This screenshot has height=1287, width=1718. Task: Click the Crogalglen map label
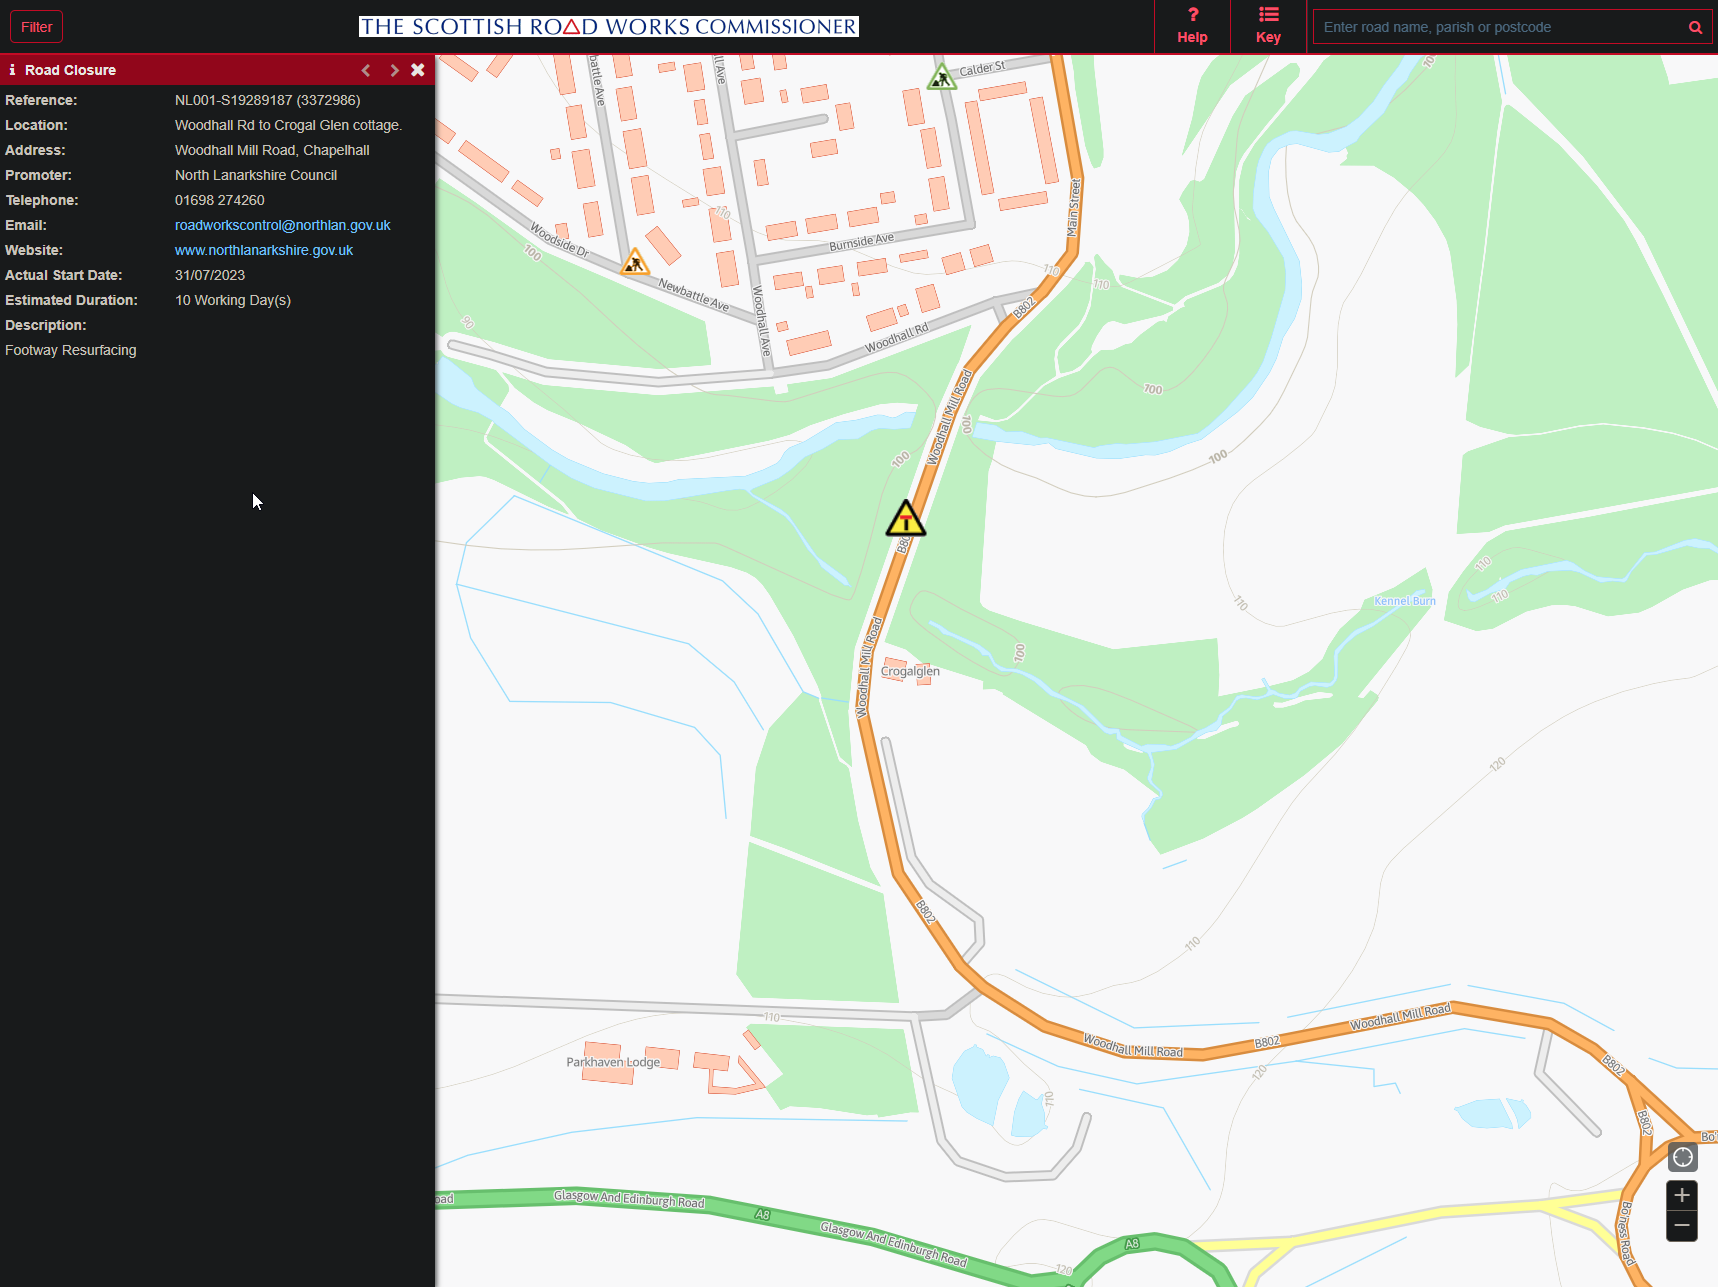(x=910, y=671)
